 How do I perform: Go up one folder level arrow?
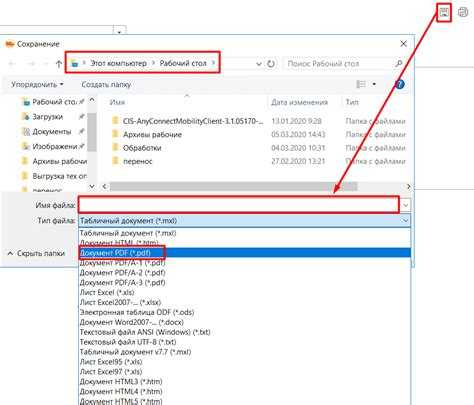click(59, 63)
